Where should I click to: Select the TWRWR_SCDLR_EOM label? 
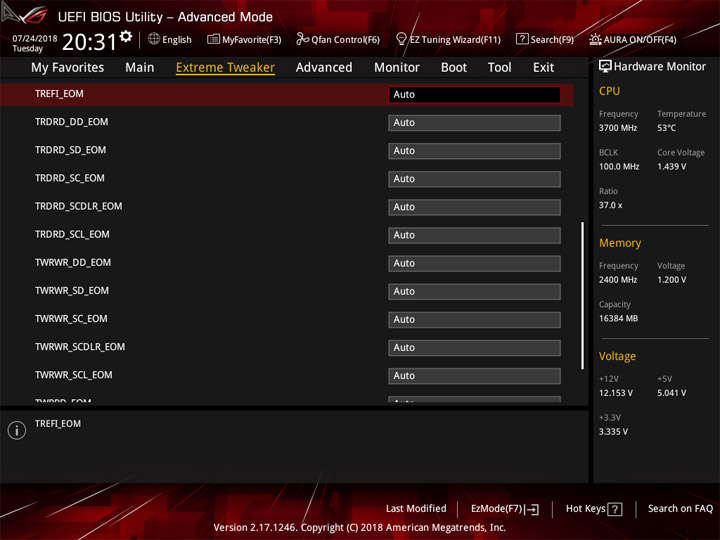(x=80, y=347)
